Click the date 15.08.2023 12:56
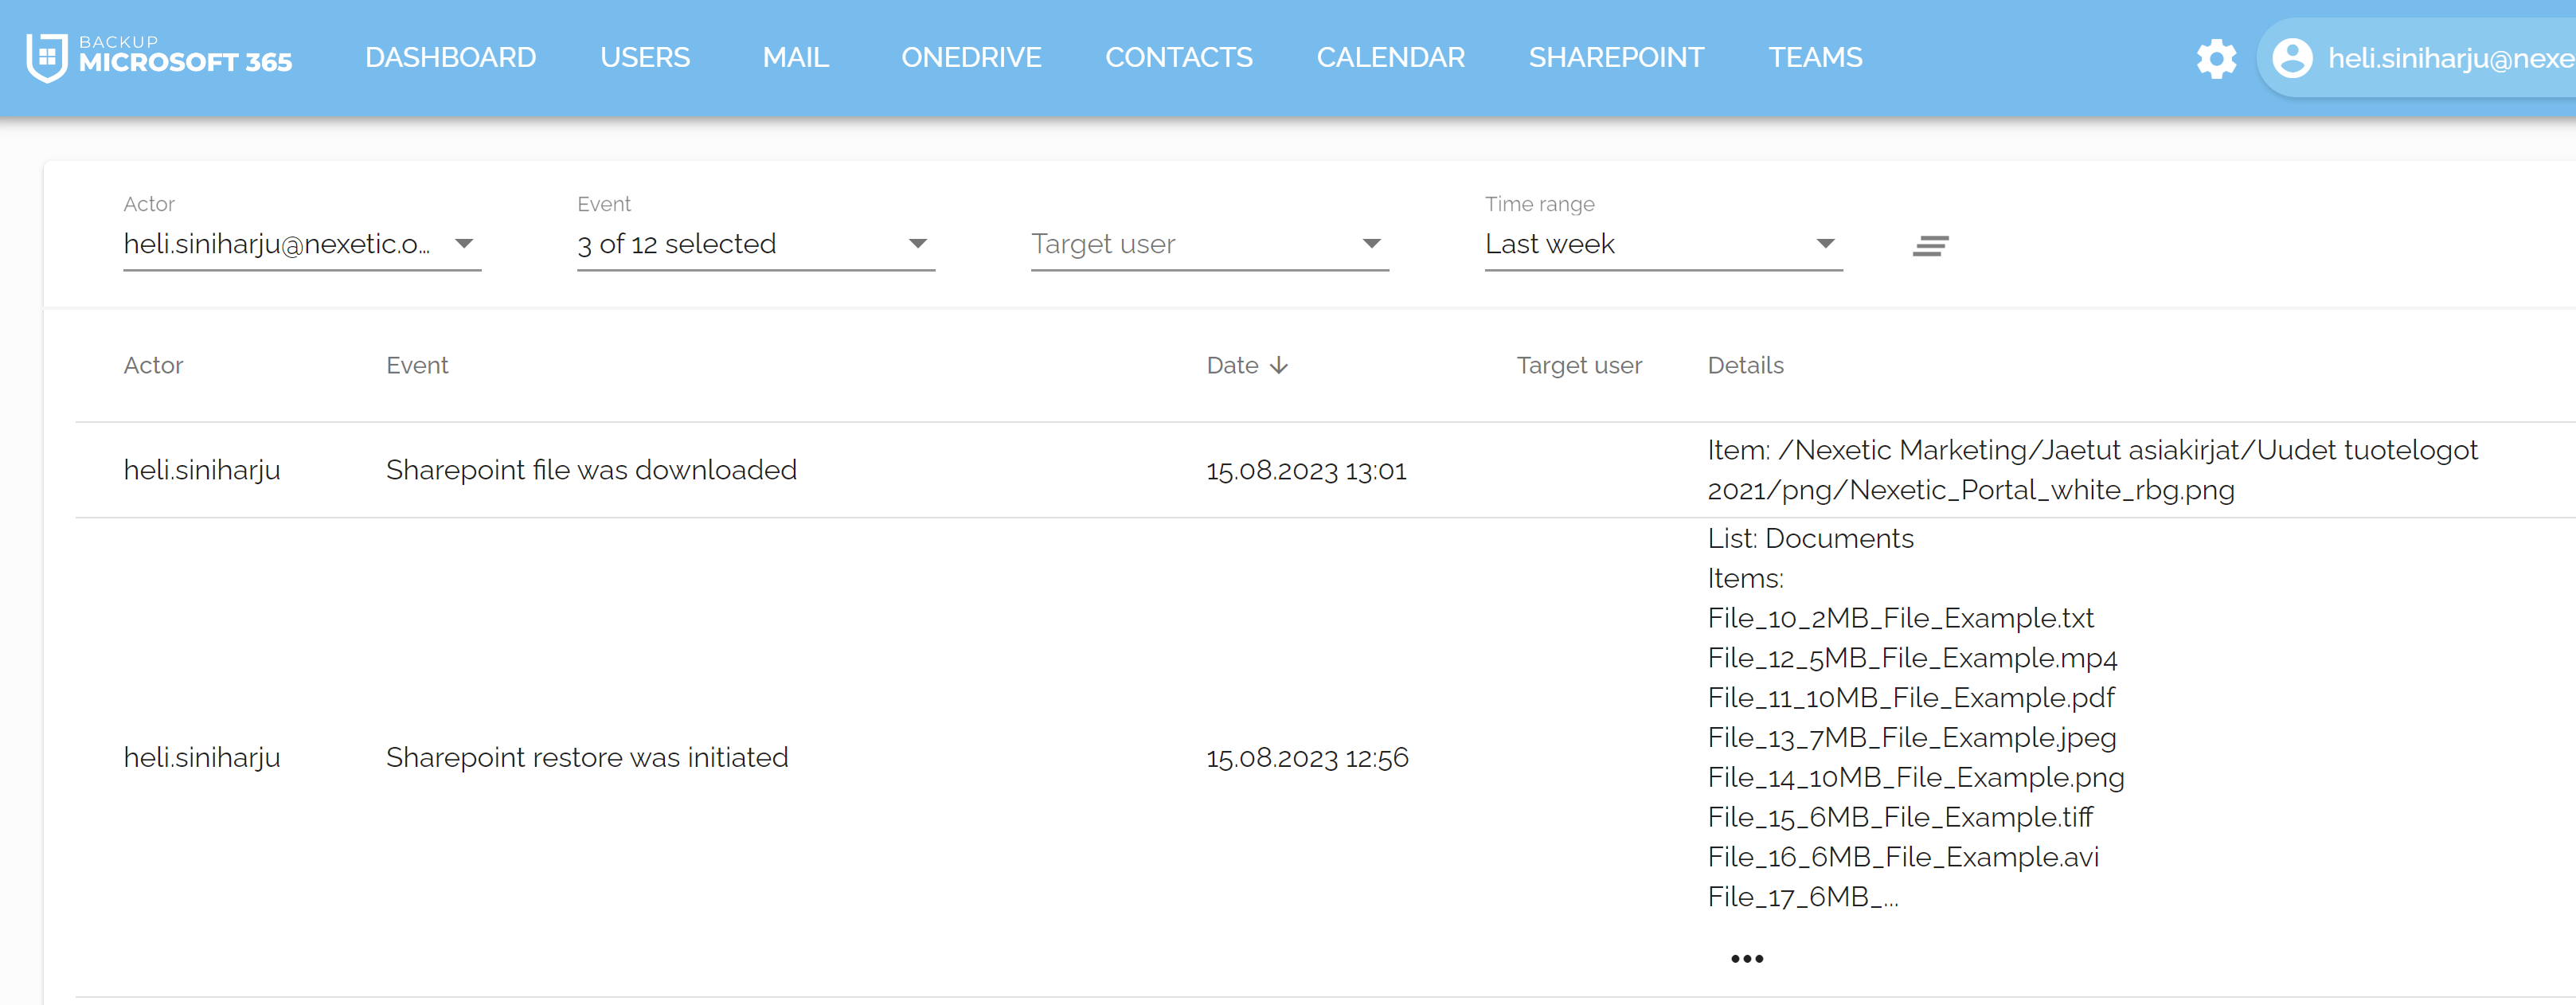Image resolution: width=2576 pixels, height=1005 pixels. [1307, 759]
